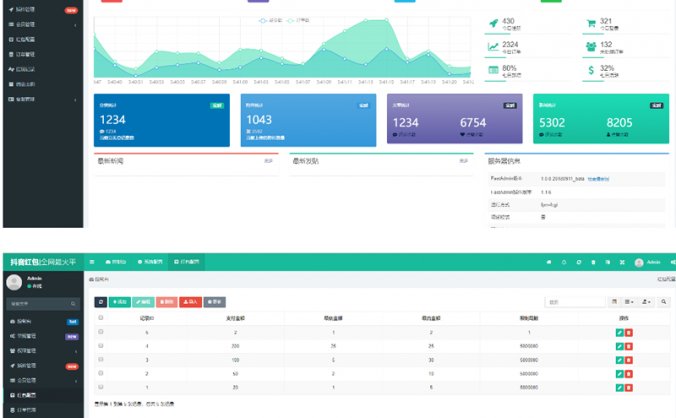Open the export dropdown in the table toolbar

[x=647, y=301]
